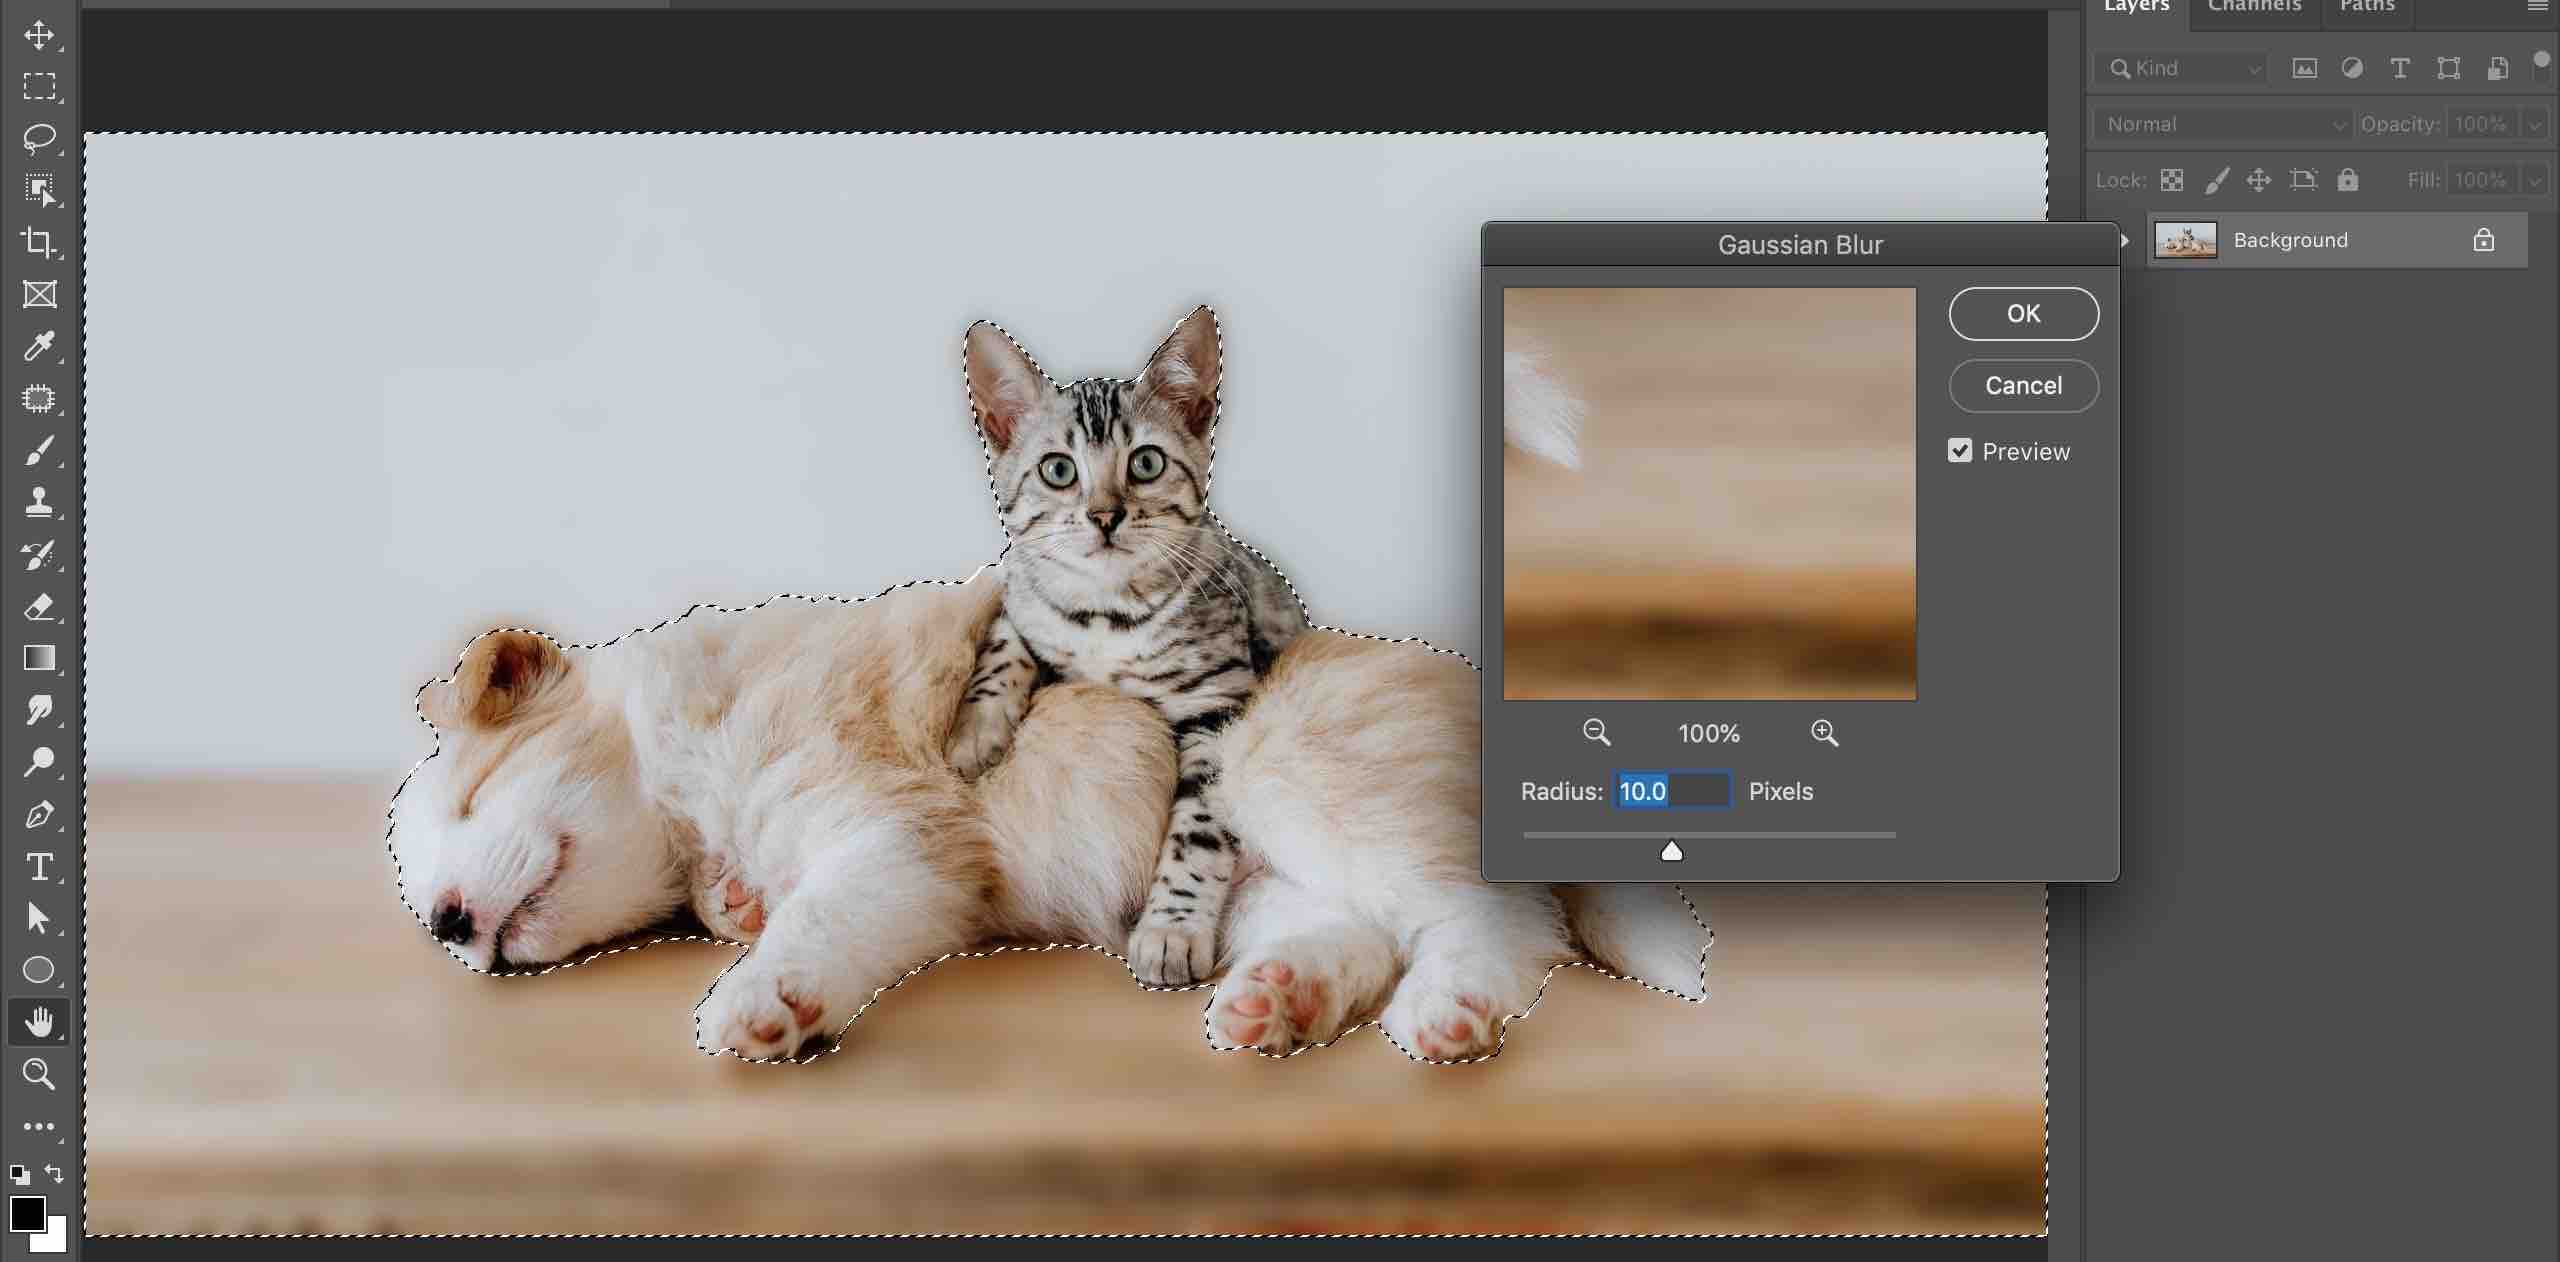The width and height of the screenshot is (2560, 1262).
Task: Open the Opacity dropdown arrow
Action: point(2535,124)
